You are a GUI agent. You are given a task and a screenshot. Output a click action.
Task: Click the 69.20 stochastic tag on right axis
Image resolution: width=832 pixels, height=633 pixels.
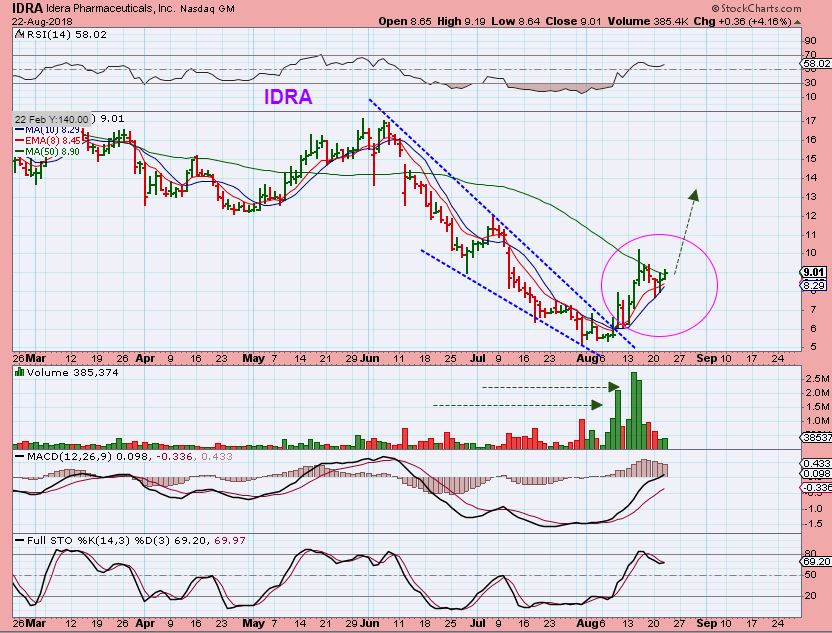[816, 561]
